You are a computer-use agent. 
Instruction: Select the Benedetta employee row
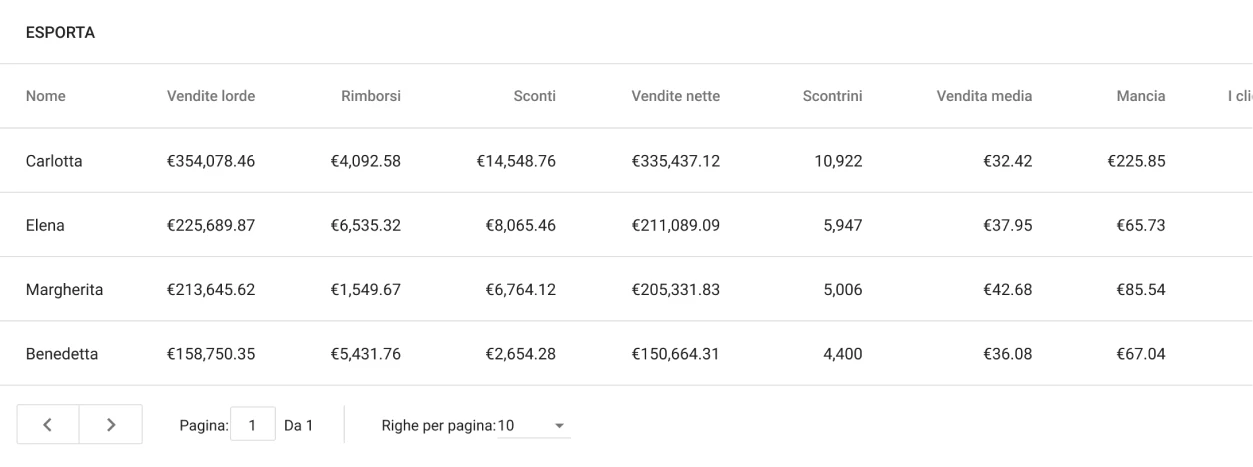pyautogui.click(x=61, y=353)
